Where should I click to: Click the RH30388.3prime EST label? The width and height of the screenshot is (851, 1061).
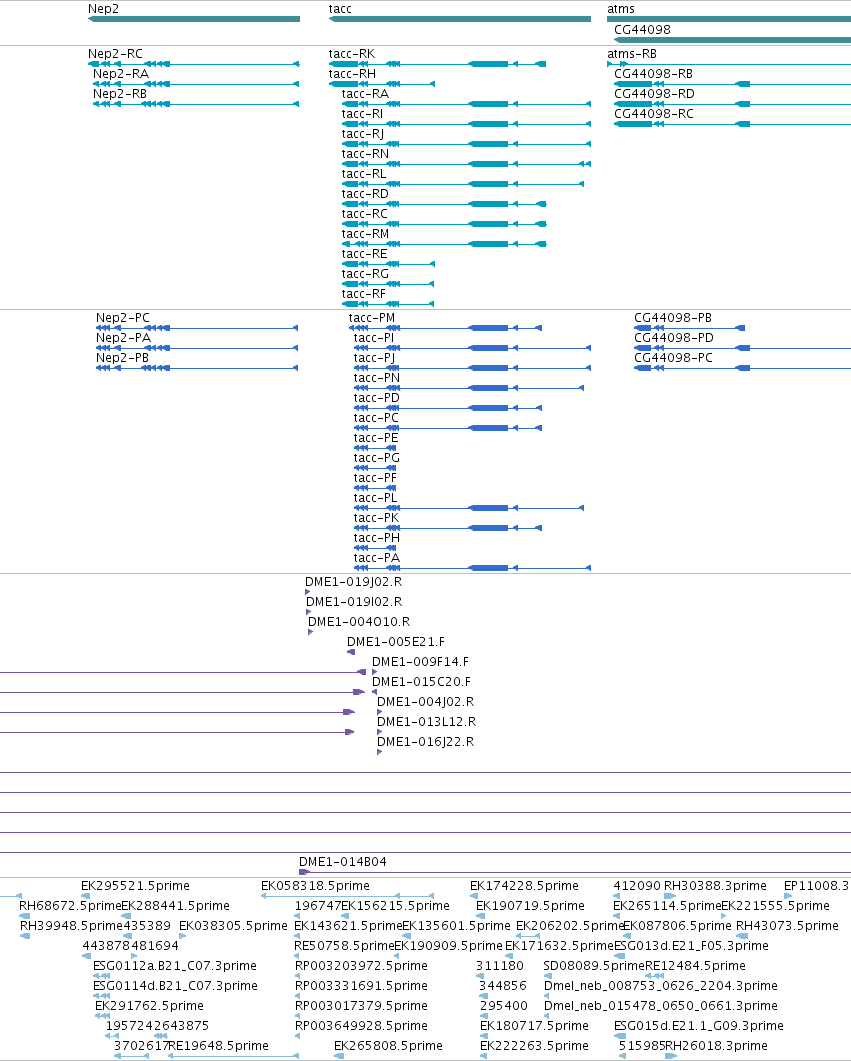(x=715, y=885)
